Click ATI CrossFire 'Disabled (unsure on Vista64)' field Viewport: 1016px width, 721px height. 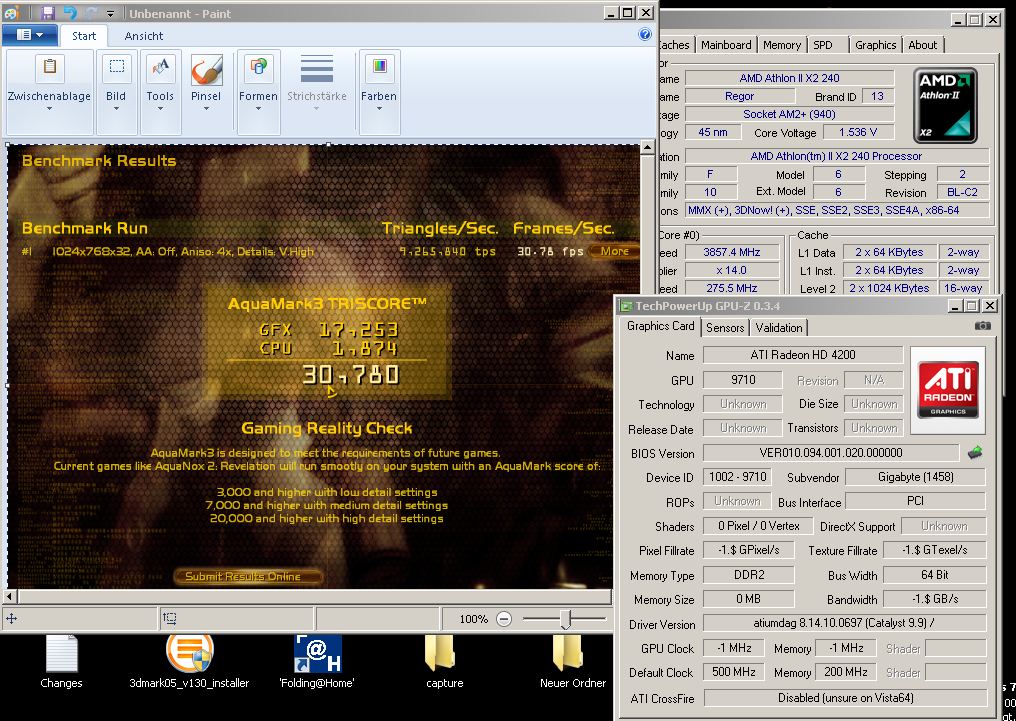tap(845, 698)
